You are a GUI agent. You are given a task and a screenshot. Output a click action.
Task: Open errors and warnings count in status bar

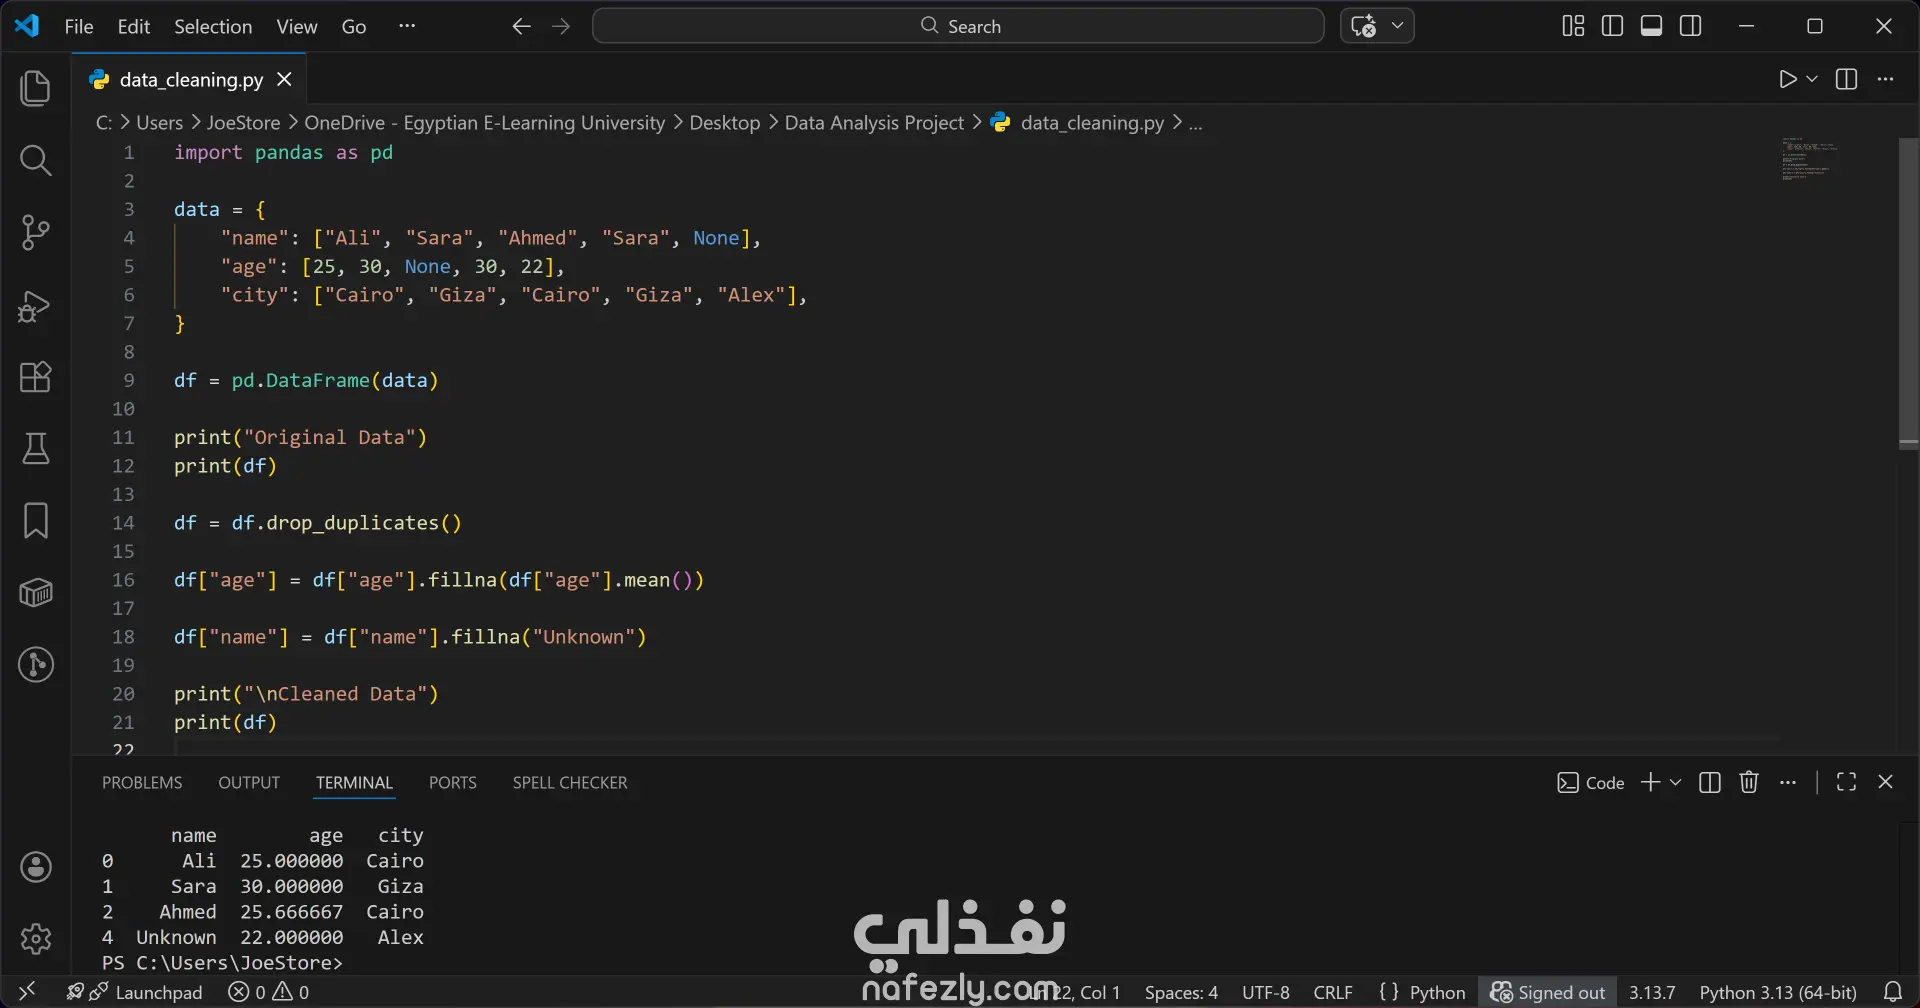(269, 992)
